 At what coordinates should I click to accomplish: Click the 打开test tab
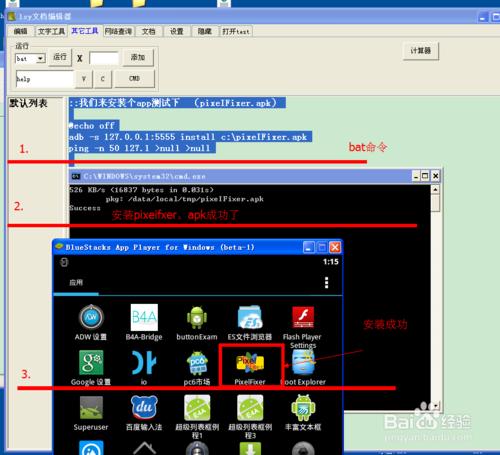tap(236, 31)
